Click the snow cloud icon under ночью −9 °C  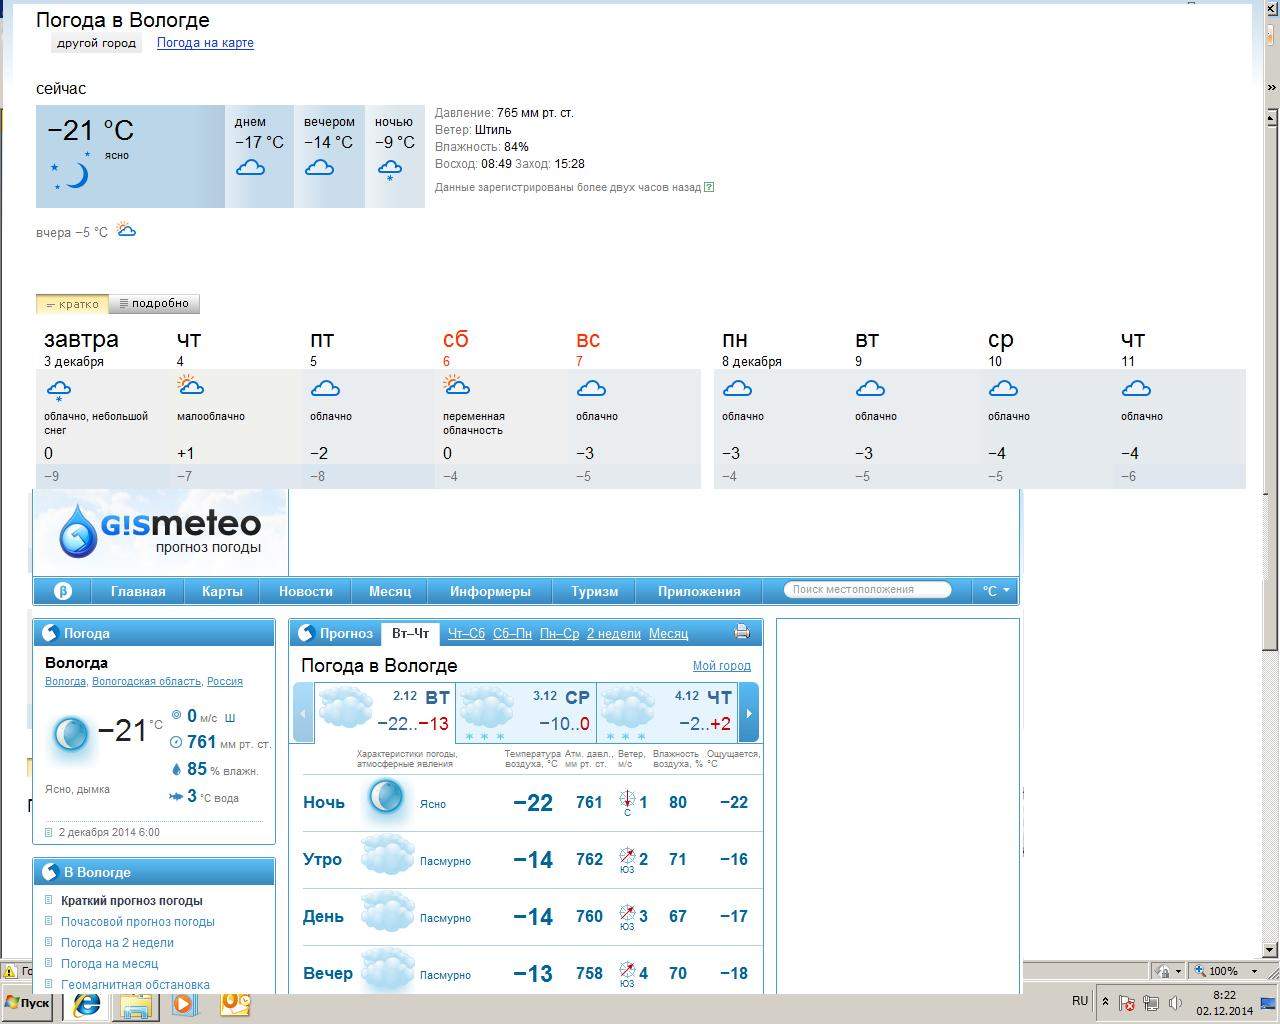[389, 170]
